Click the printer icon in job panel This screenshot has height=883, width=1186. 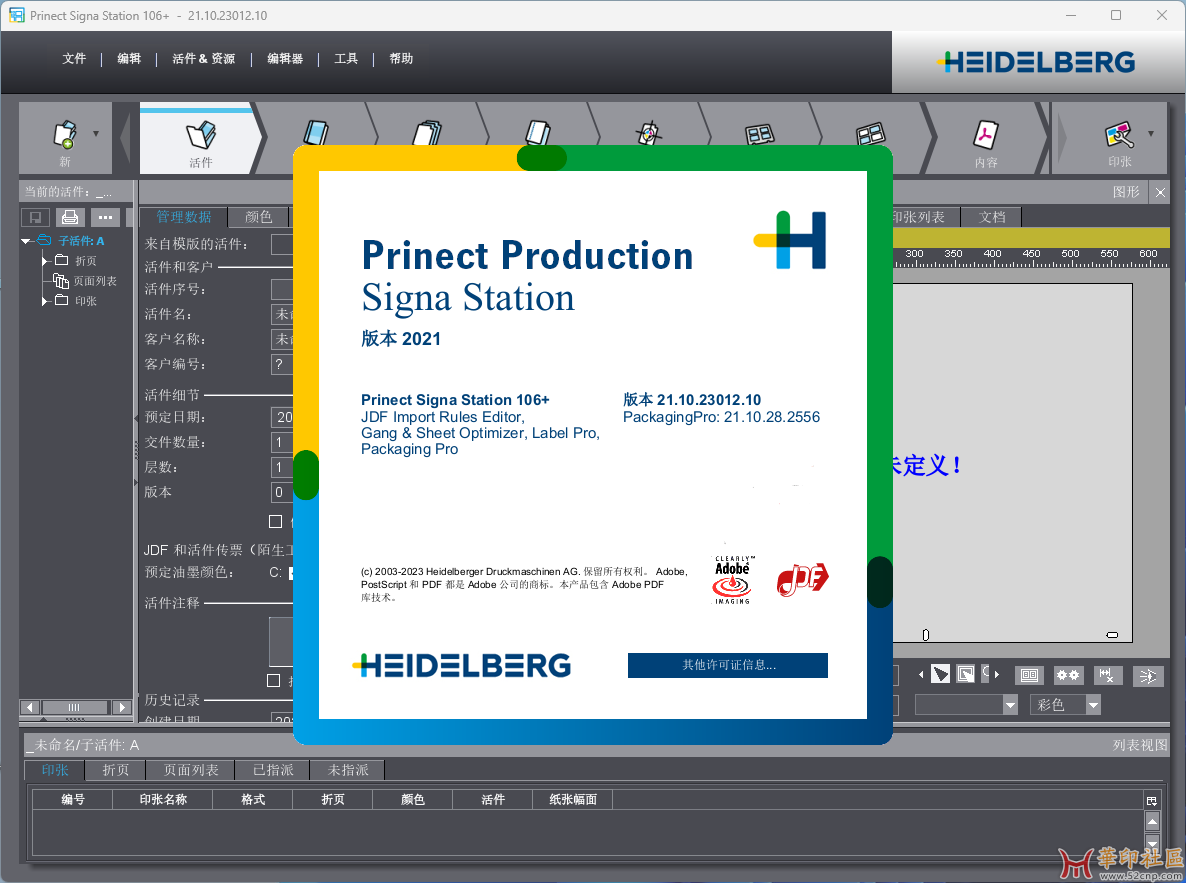(70, 218)
